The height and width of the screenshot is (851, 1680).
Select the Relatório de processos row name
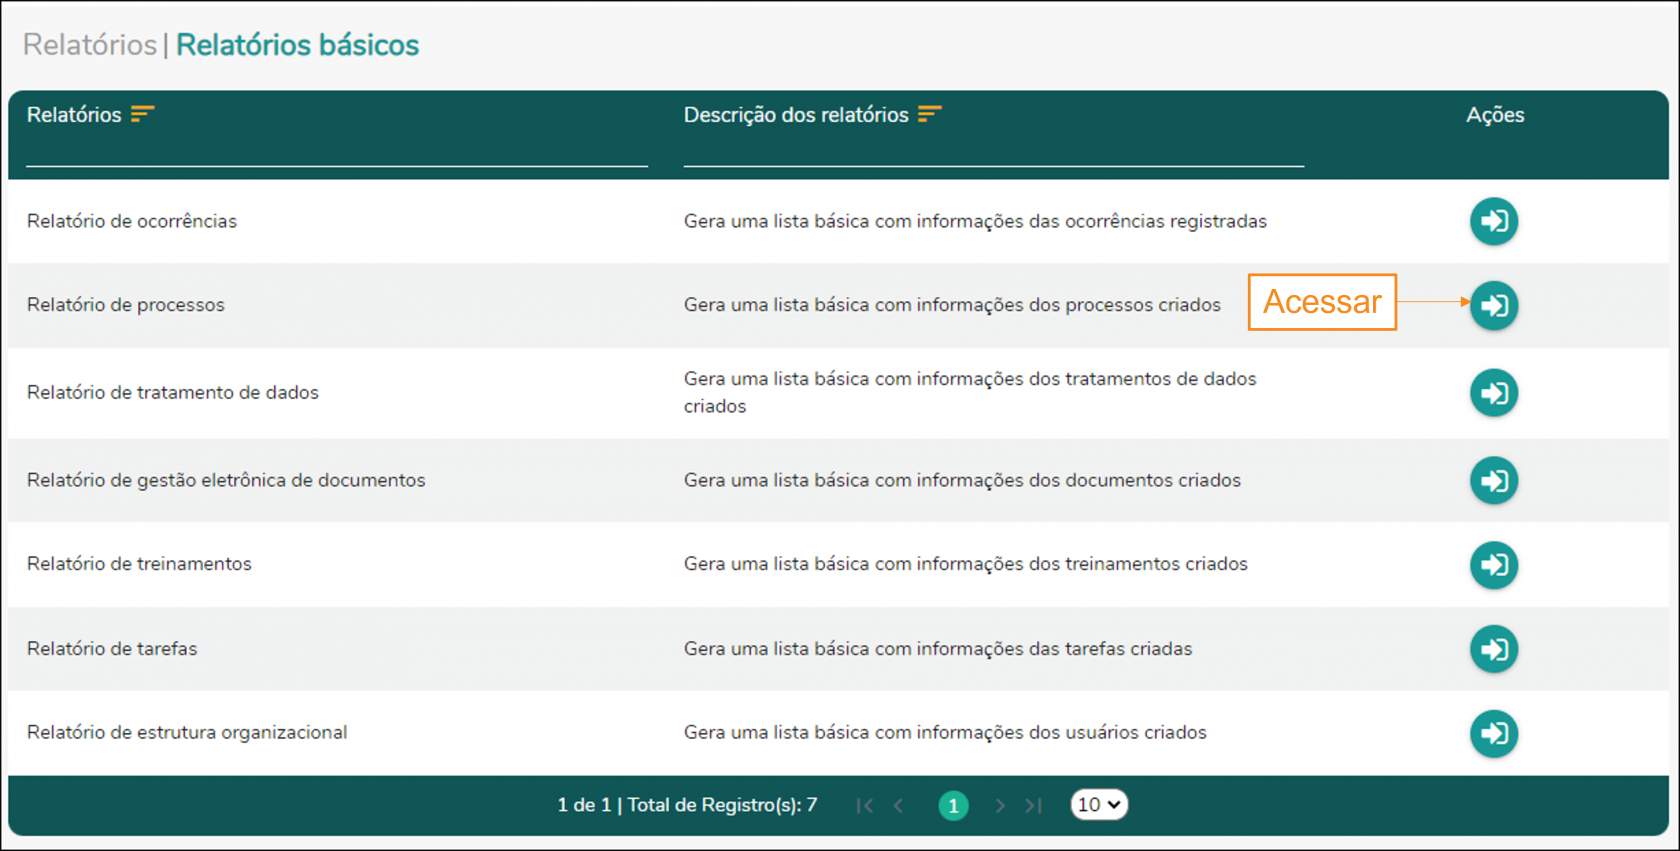click(126, 305)
